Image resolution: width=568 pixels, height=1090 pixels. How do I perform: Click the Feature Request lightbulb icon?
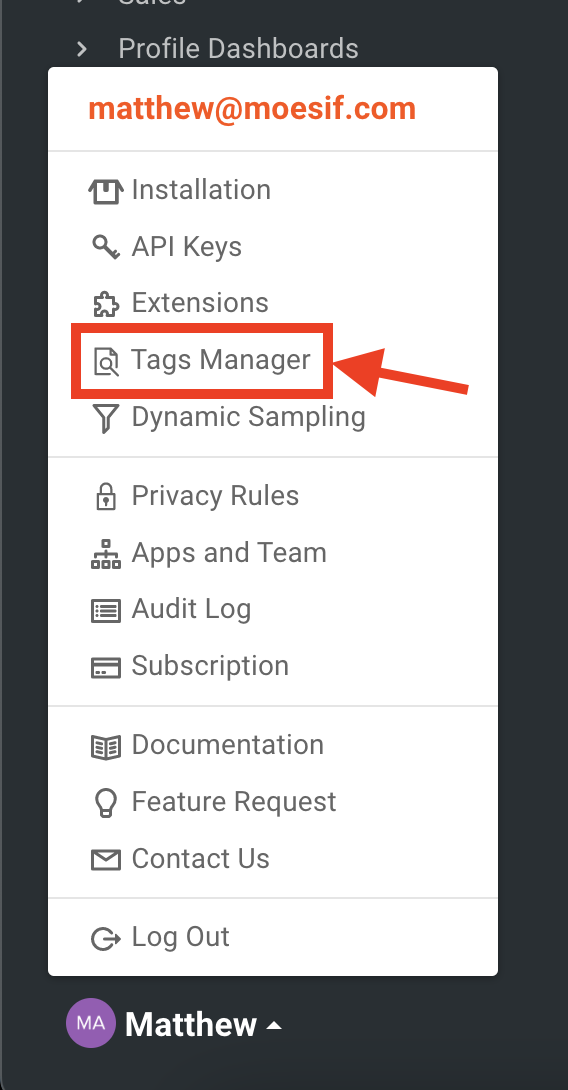click(106, 803)
